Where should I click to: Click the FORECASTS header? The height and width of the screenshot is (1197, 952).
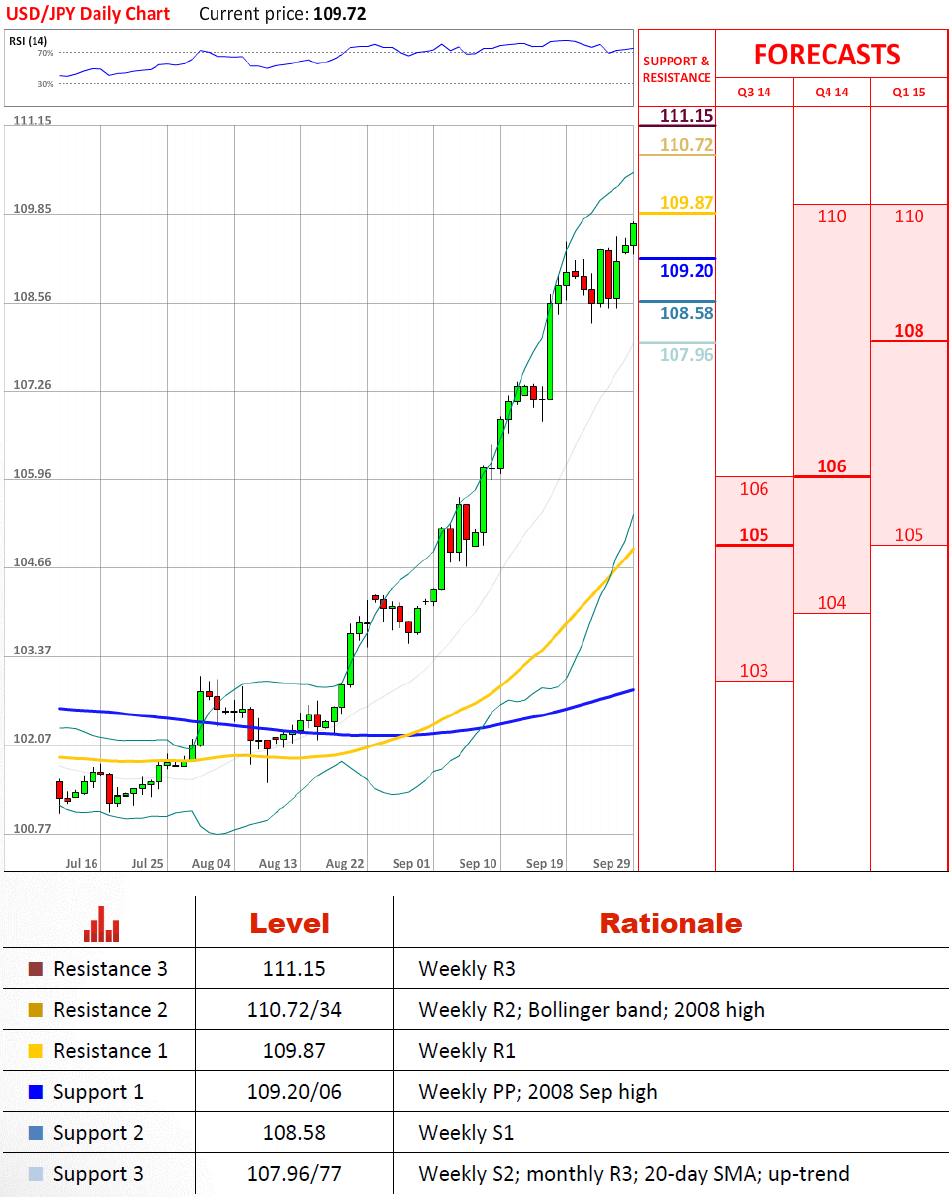click(827, 55)
